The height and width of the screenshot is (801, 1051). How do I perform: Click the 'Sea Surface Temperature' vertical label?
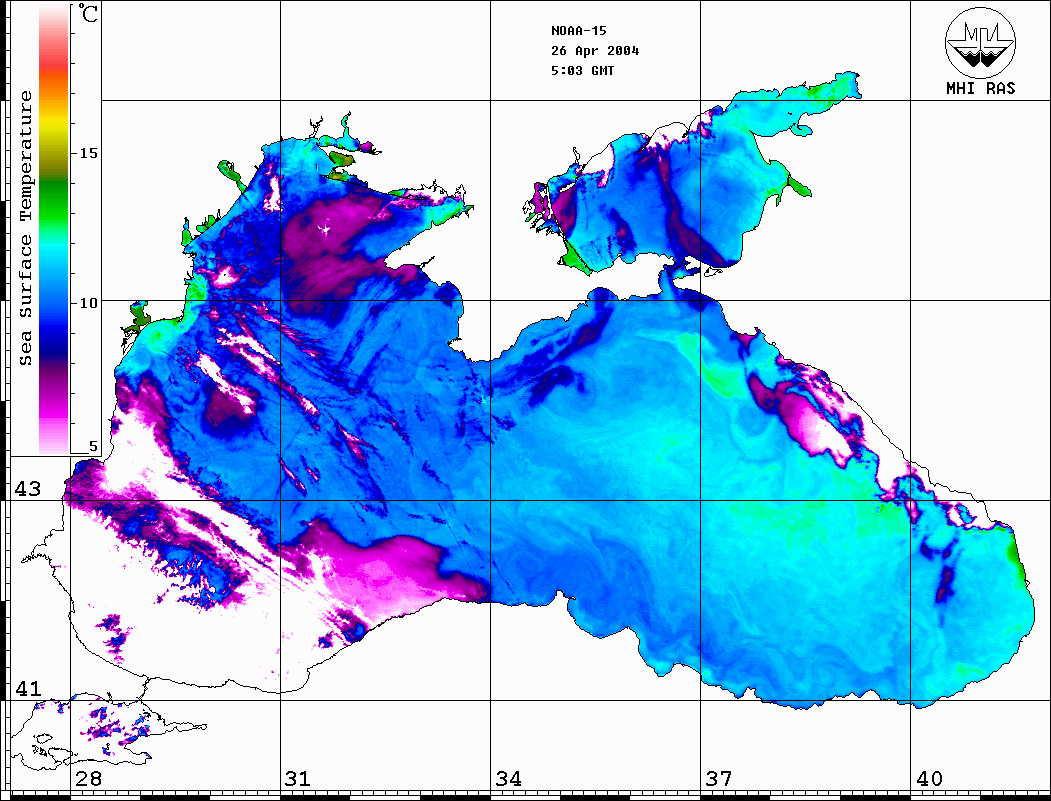point(25,228)
